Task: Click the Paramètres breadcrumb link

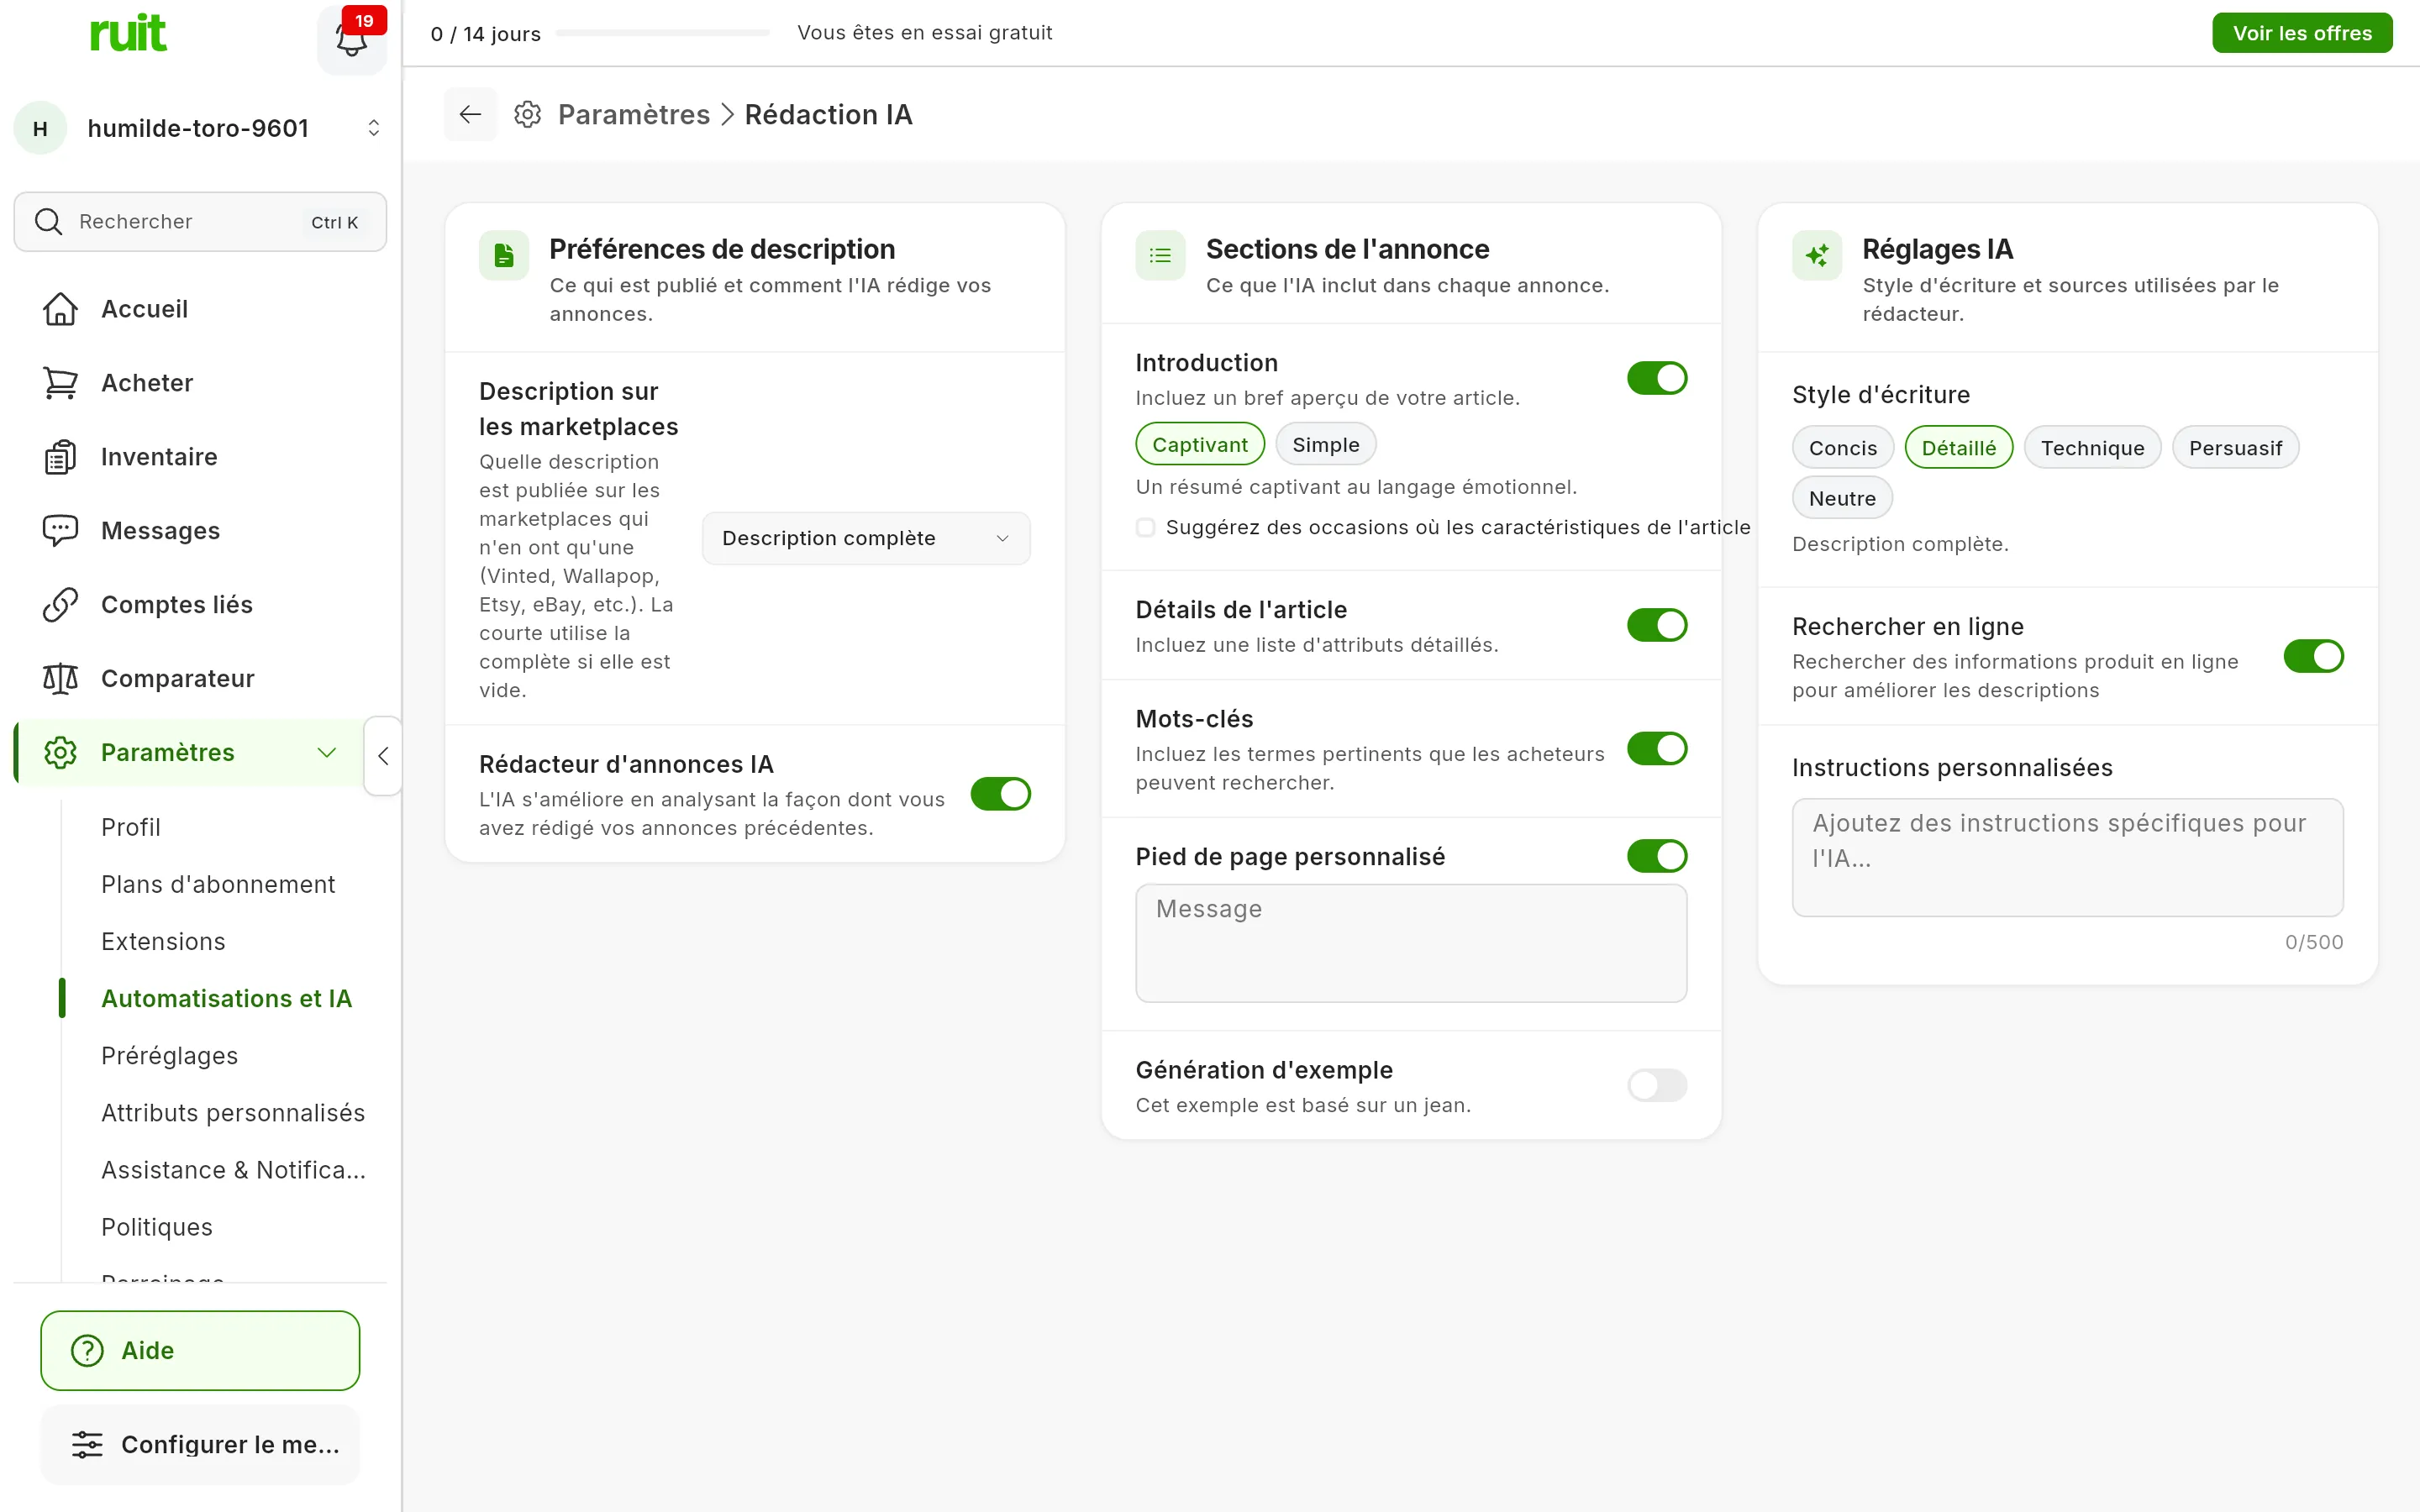Action: [634, 115]
